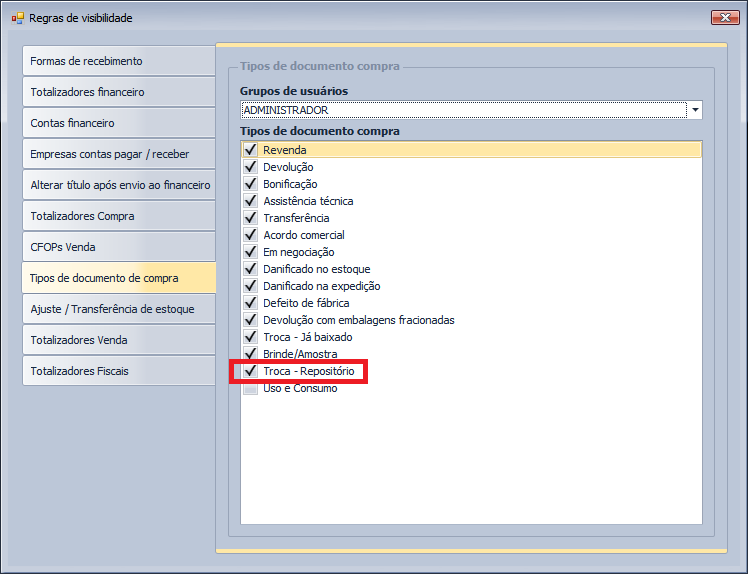The image size is (748, 574).
Task: Select the CFOPs Venda tab
Action: [x=118, y=247]
